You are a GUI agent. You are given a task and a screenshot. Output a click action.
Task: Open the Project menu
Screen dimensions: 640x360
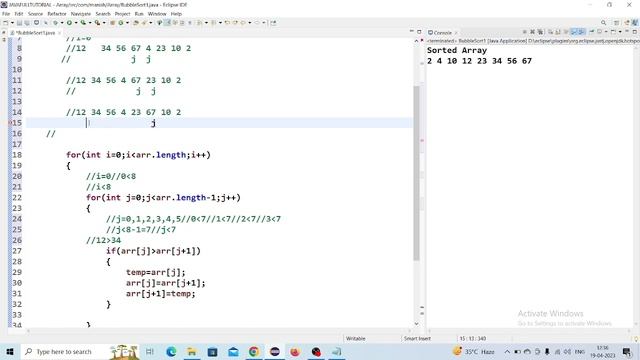point(122,14)
